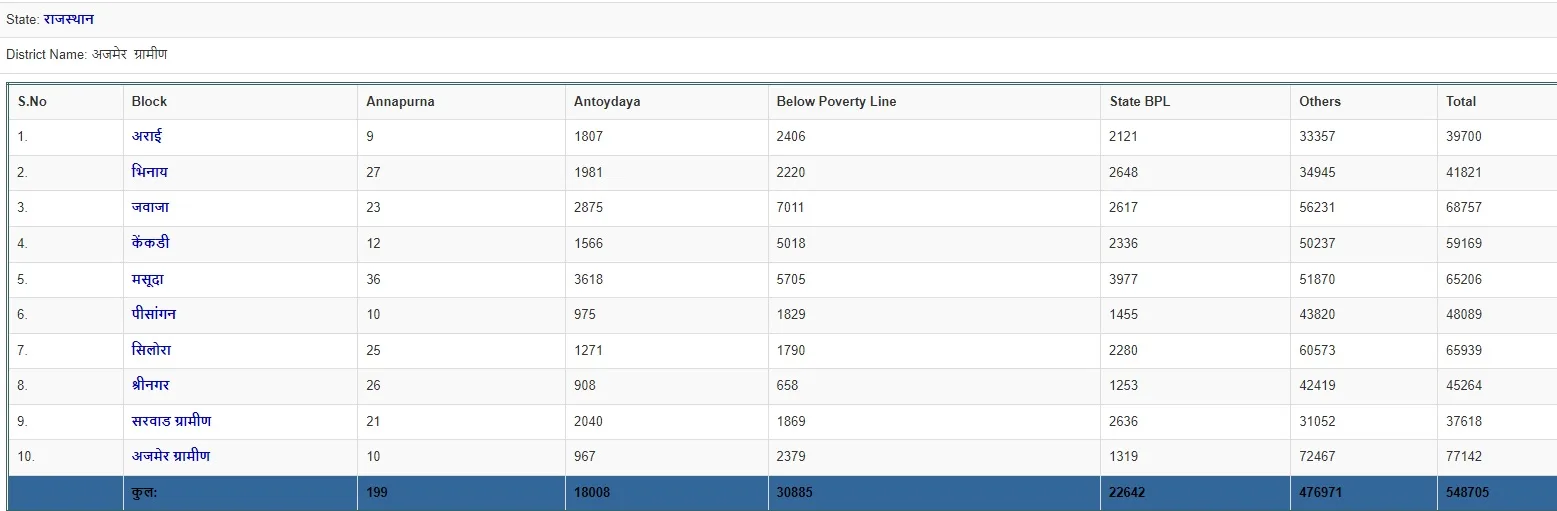1557x511 pixels.
Task: Click the S.No column header
Action: point(32,101)
